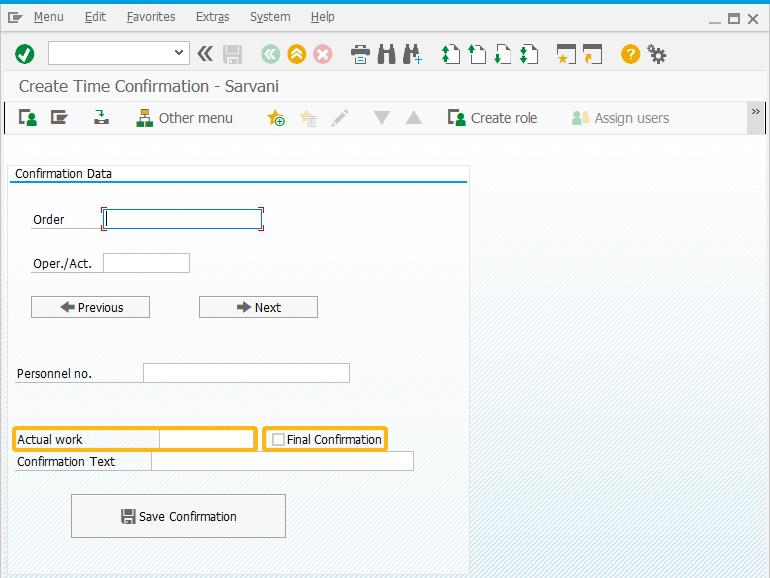Click Delete Favorites star-trash icon

pyautogui.click(x=308, y=118)
